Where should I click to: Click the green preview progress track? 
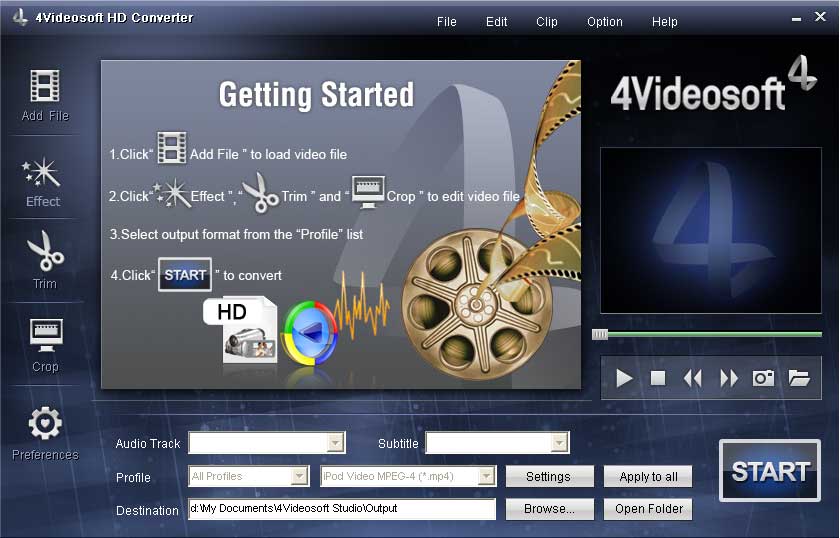715,334
